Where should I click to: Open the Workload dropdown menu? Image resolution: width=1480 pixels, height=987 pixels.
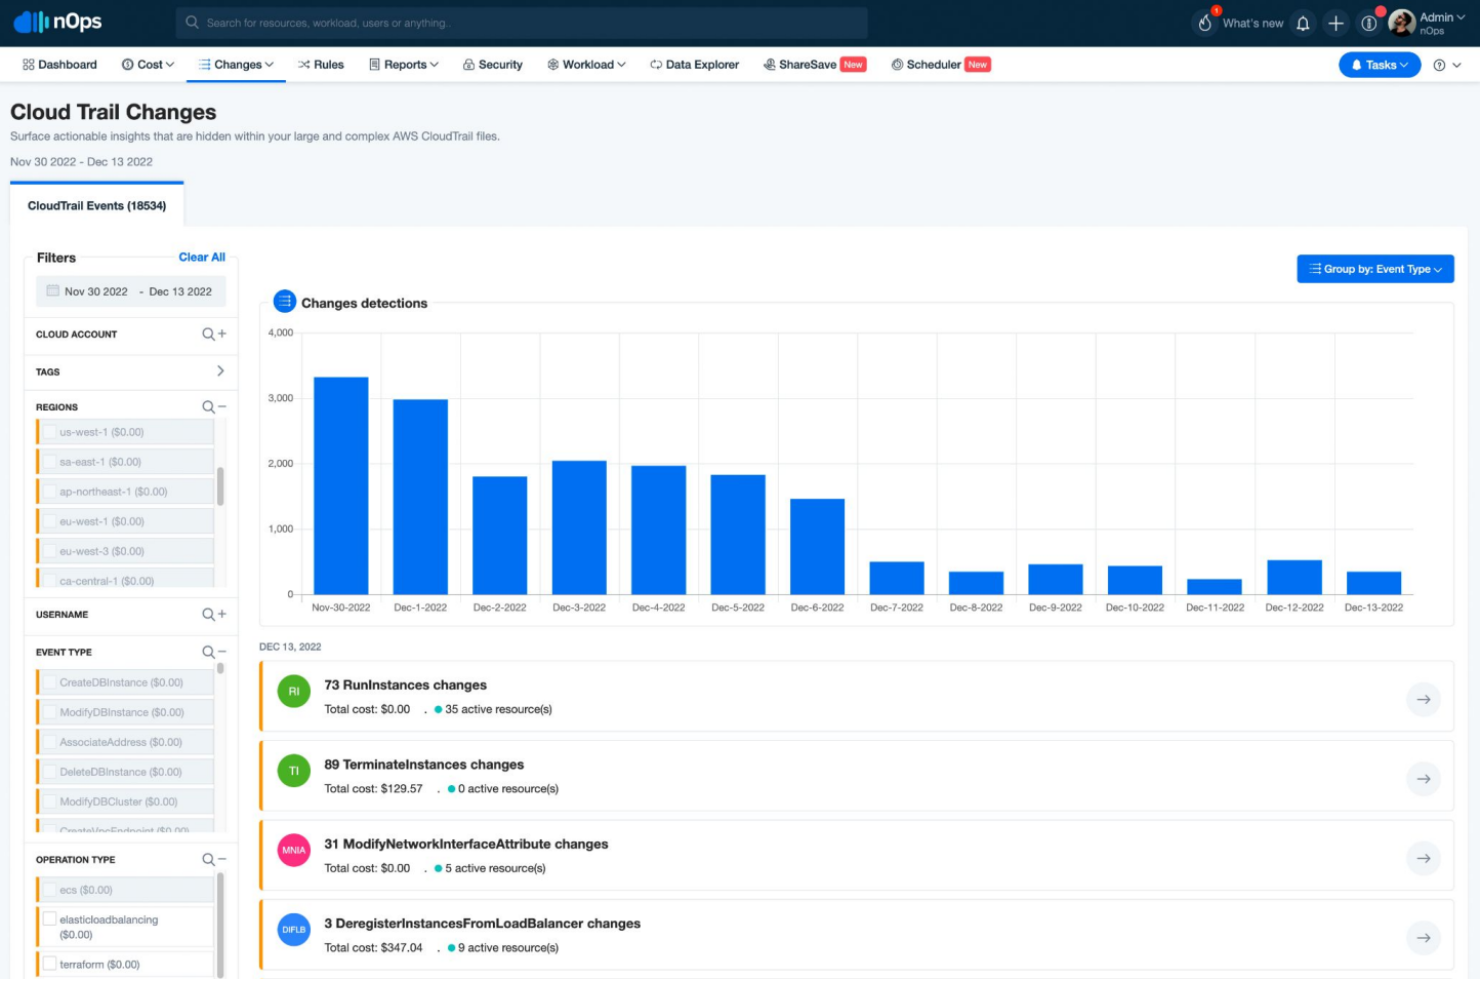[x=587, y=65]
